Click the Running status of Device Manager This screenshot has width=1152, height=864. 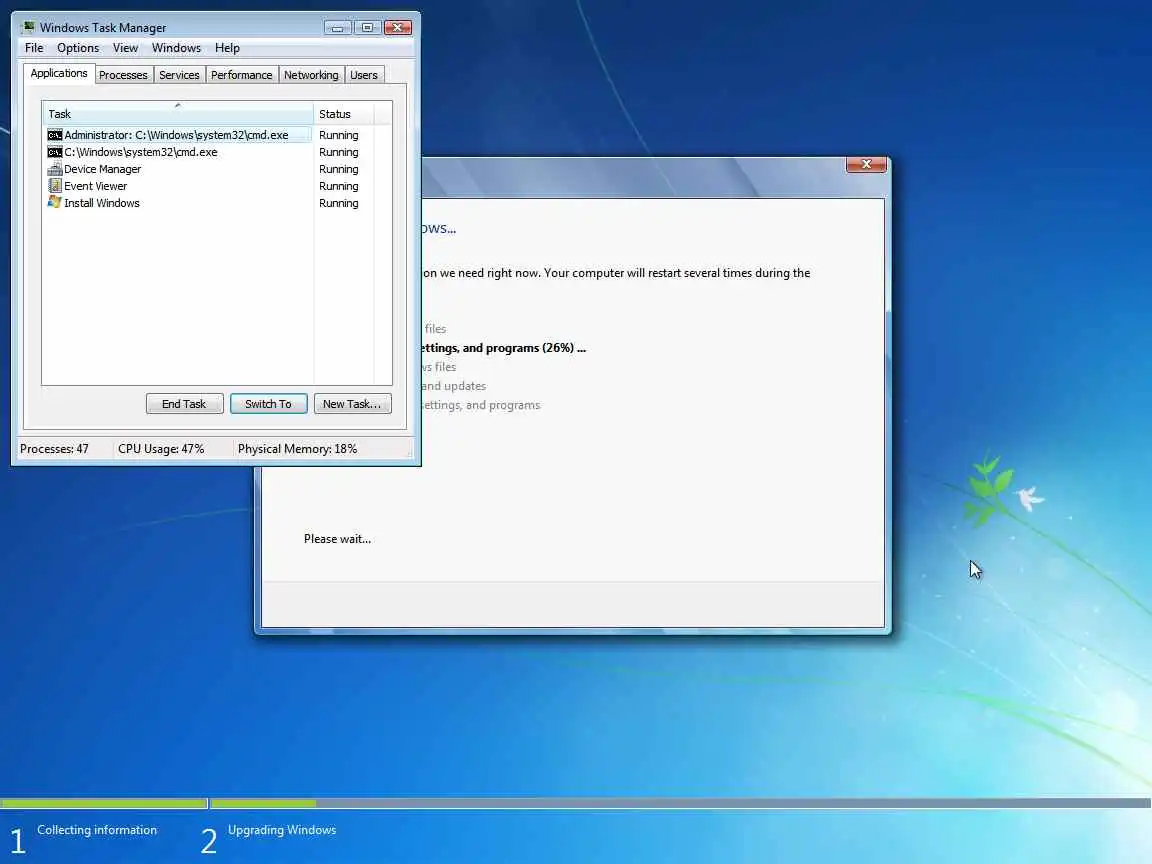pos(339,169)
